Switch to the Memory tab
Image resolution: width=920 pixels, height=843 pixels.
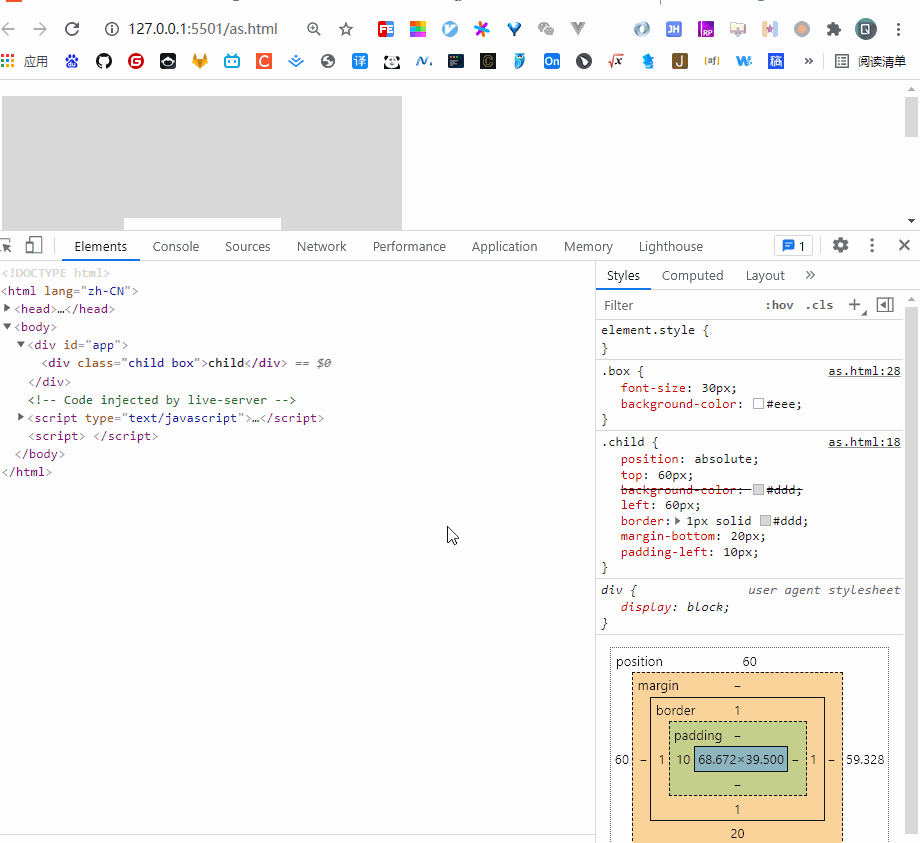point(588,246)
